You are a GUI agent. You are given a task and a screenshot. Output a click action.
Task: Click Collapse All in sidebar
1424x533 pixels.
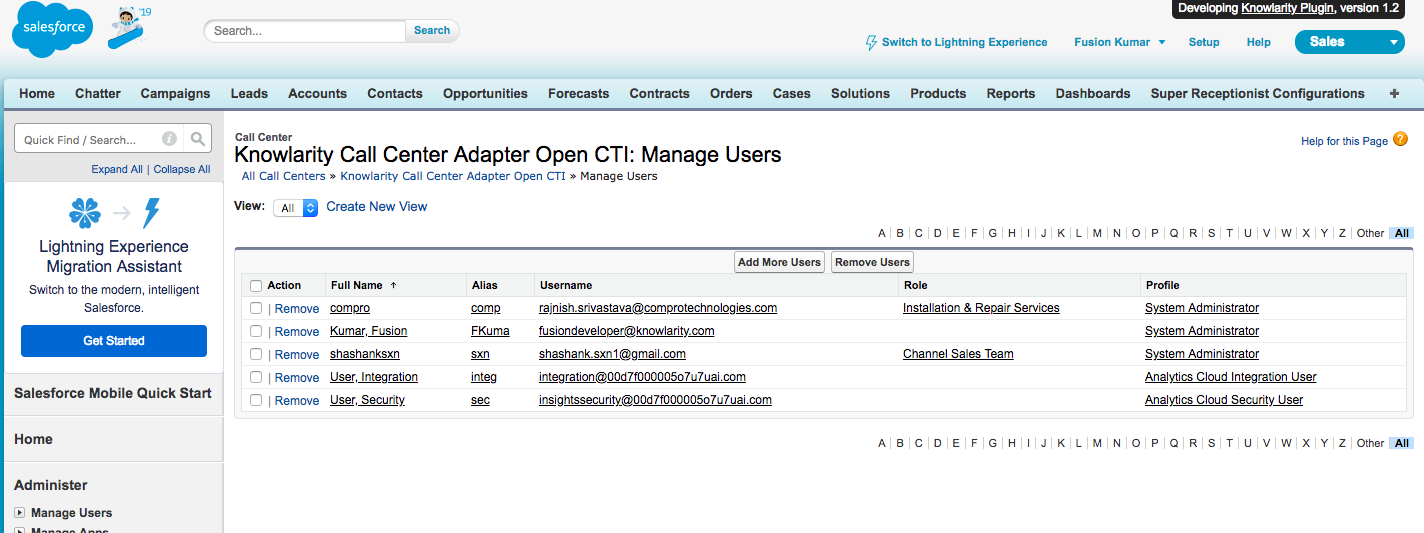(182, 169)
